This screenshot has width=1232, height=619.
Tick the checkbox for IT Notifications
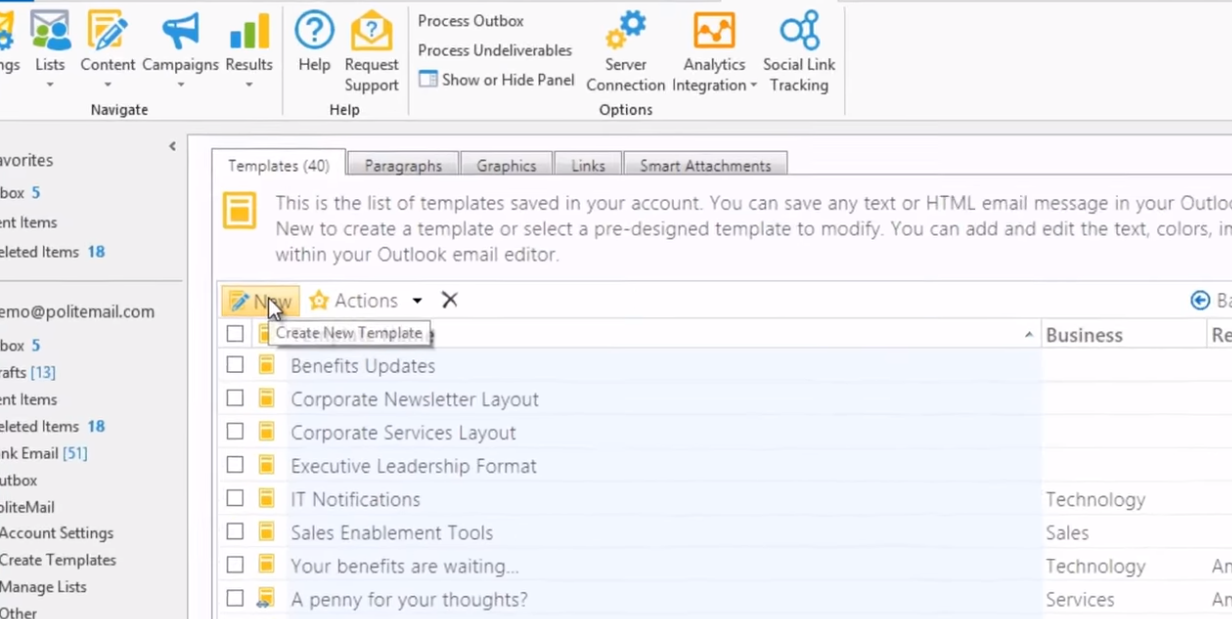pyautogui.click(x=235, y=498)
